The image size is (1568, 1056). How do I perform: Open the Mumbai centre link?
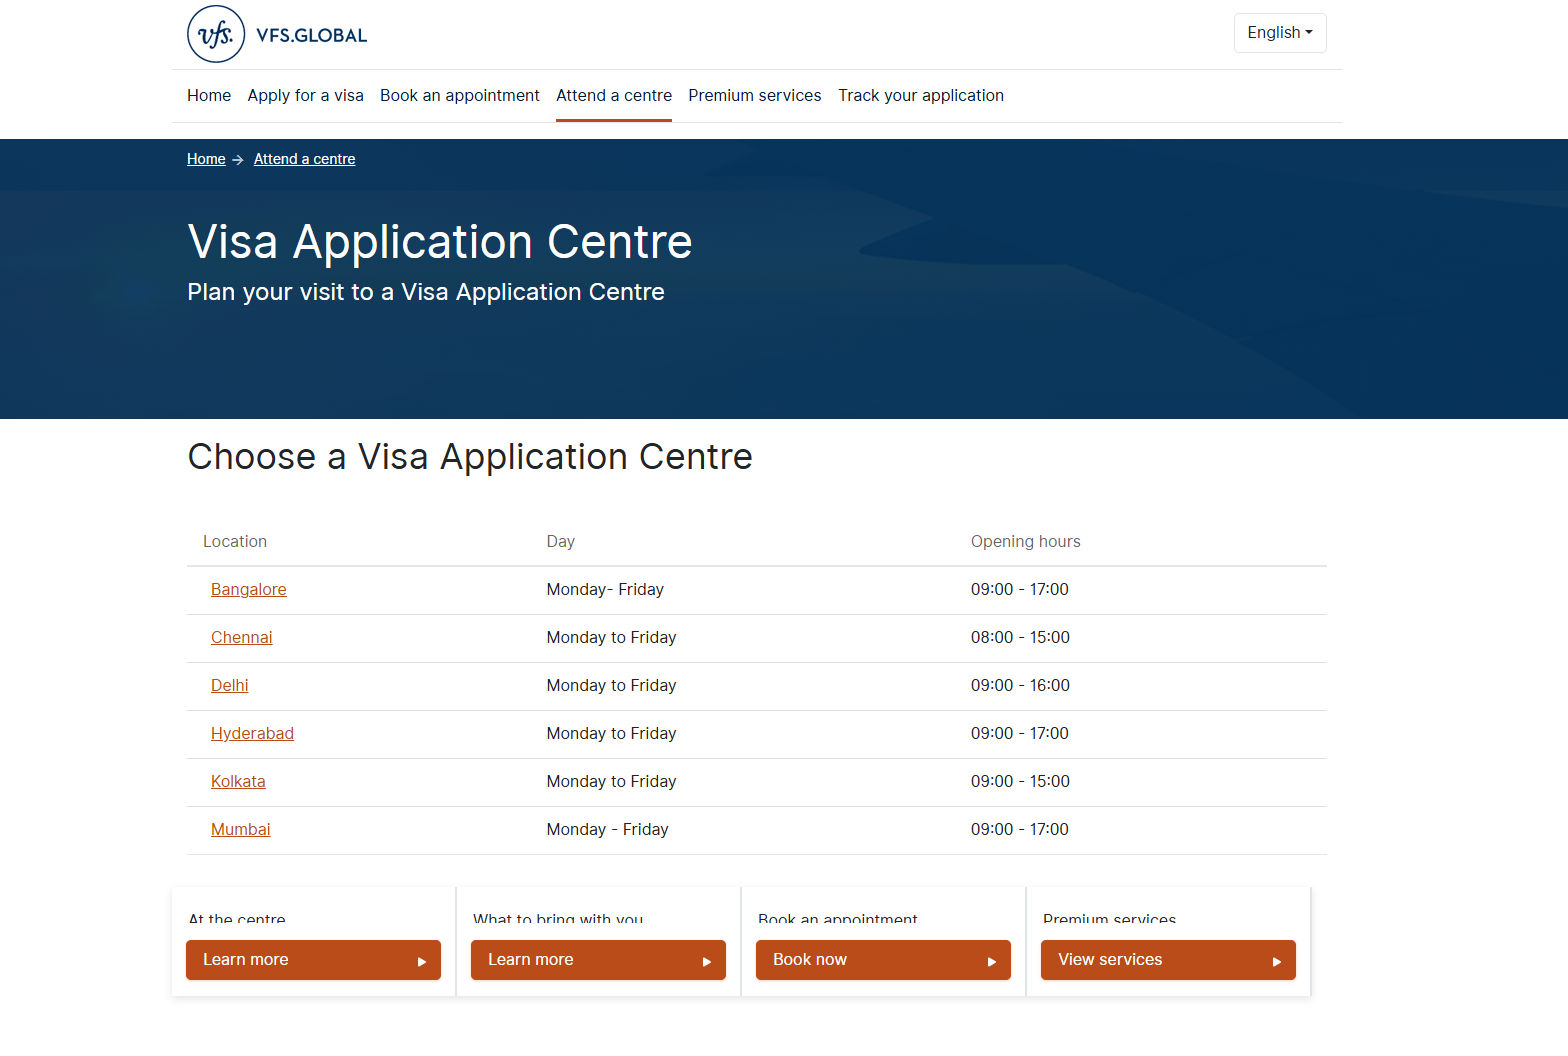(241, 830)
